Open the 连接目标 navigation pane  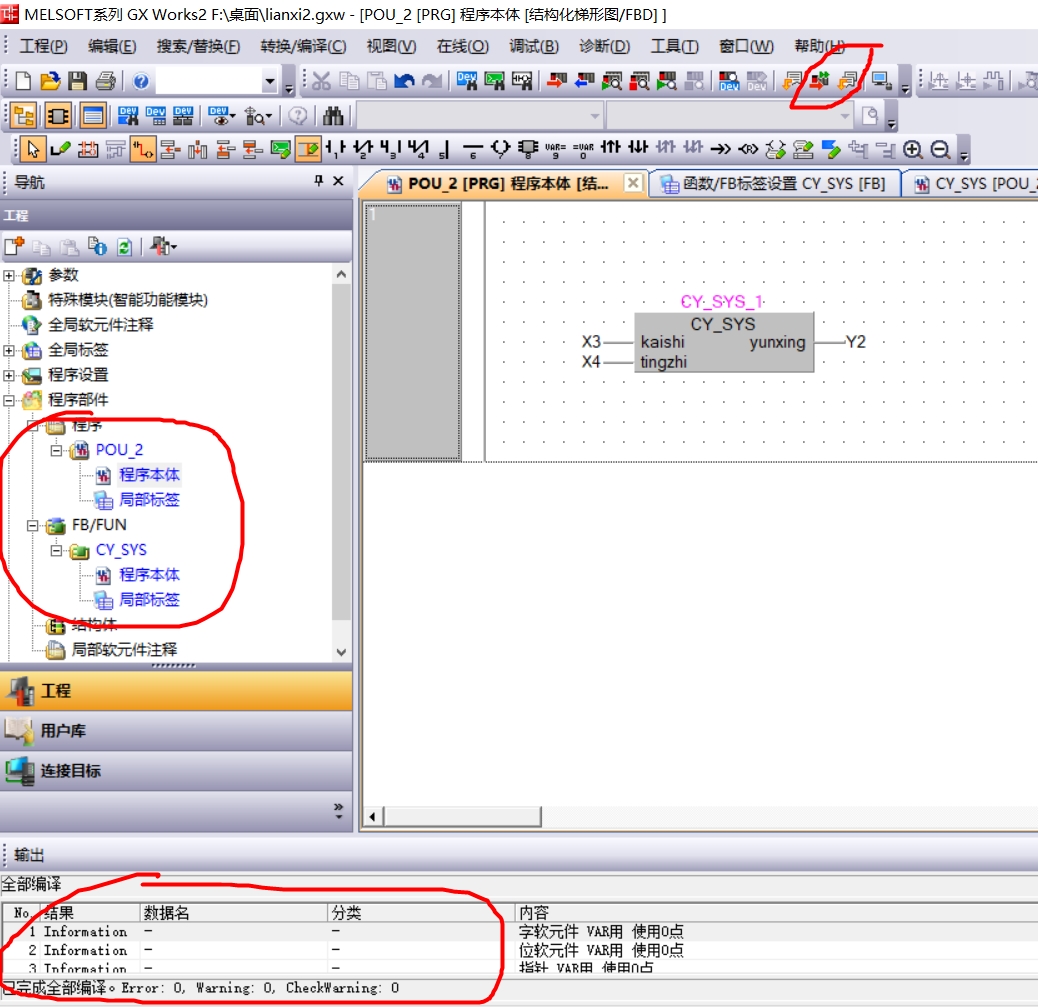[70, 771]
